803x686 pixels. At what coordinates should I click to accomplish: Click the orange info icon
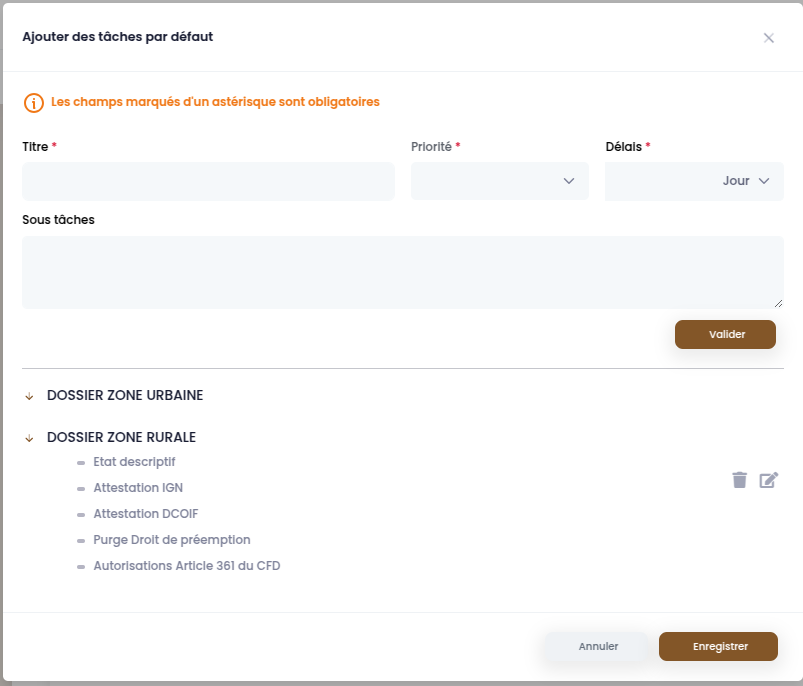(34, 103)
